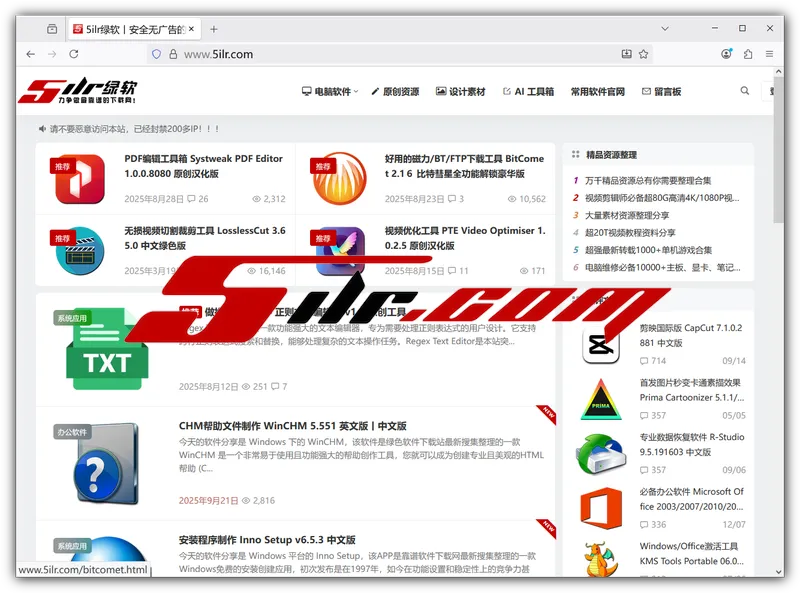Viewport: 800px width, 593px height.
Task: Click the KMS Tools dragon icon
Action: click(x=601, y=560)
